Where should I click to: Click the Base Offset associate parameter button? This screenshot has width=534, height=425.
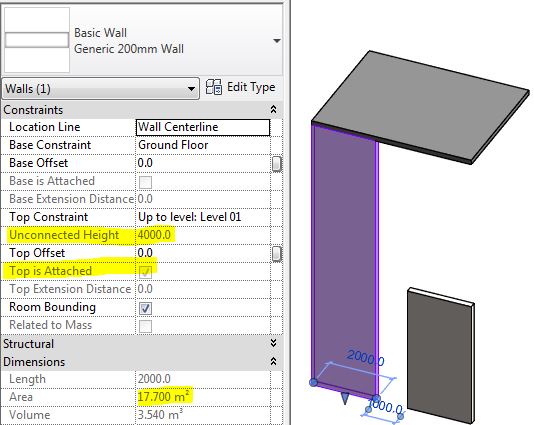pyautogui.click(x=277, y=163)
